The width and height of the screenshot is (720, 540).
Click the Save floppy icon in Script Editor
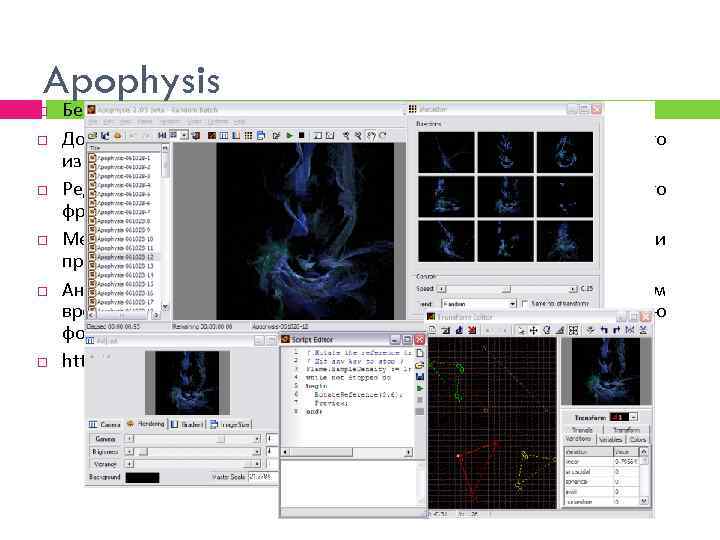click(419, 377)
